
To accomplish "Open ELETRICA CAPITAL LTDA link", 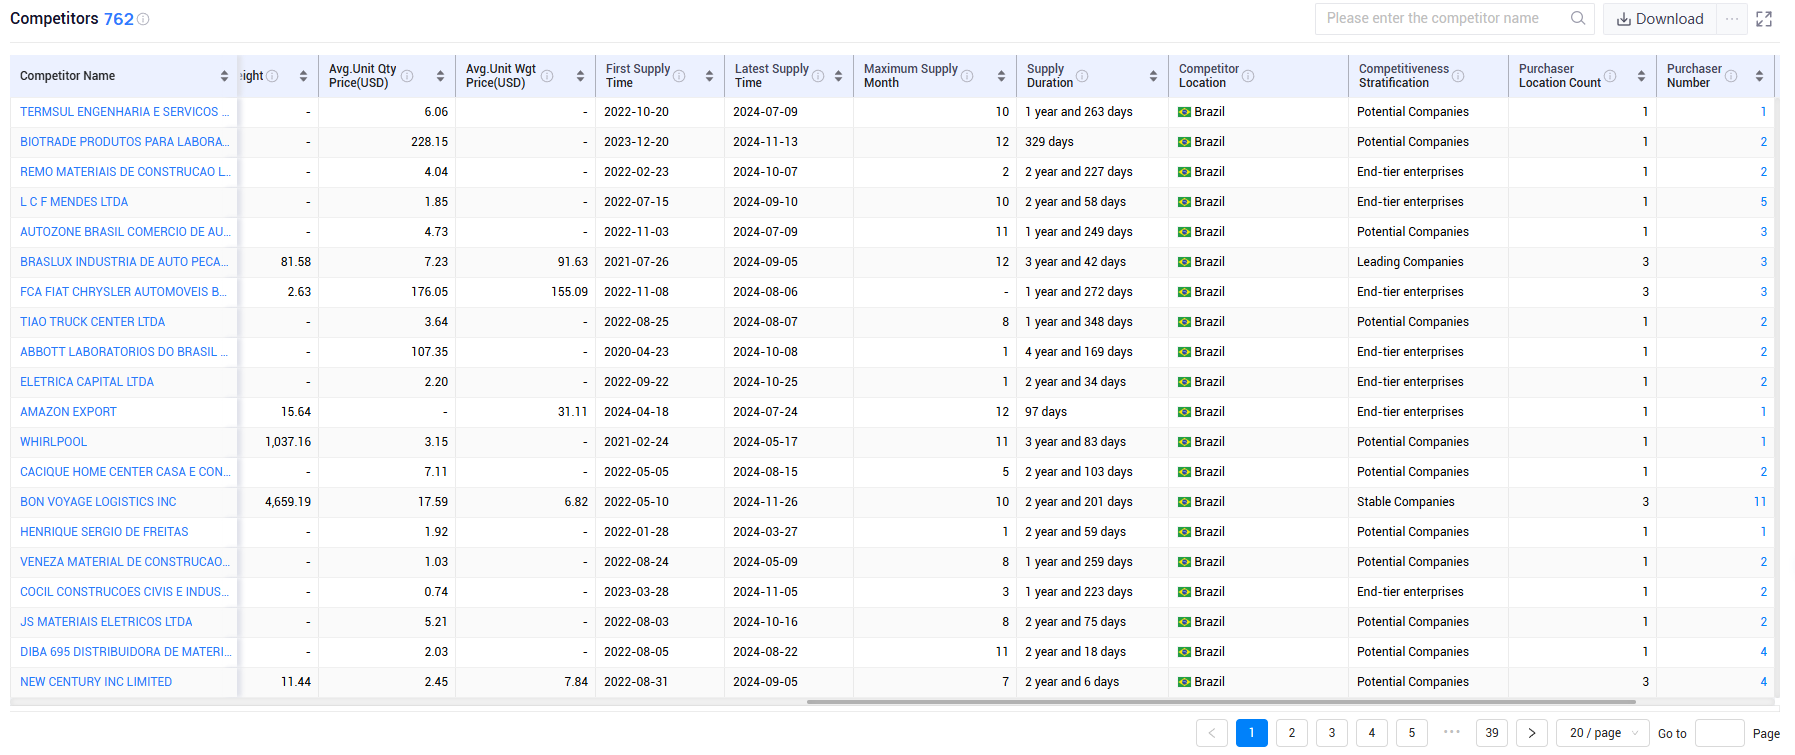I will point(87,382).
